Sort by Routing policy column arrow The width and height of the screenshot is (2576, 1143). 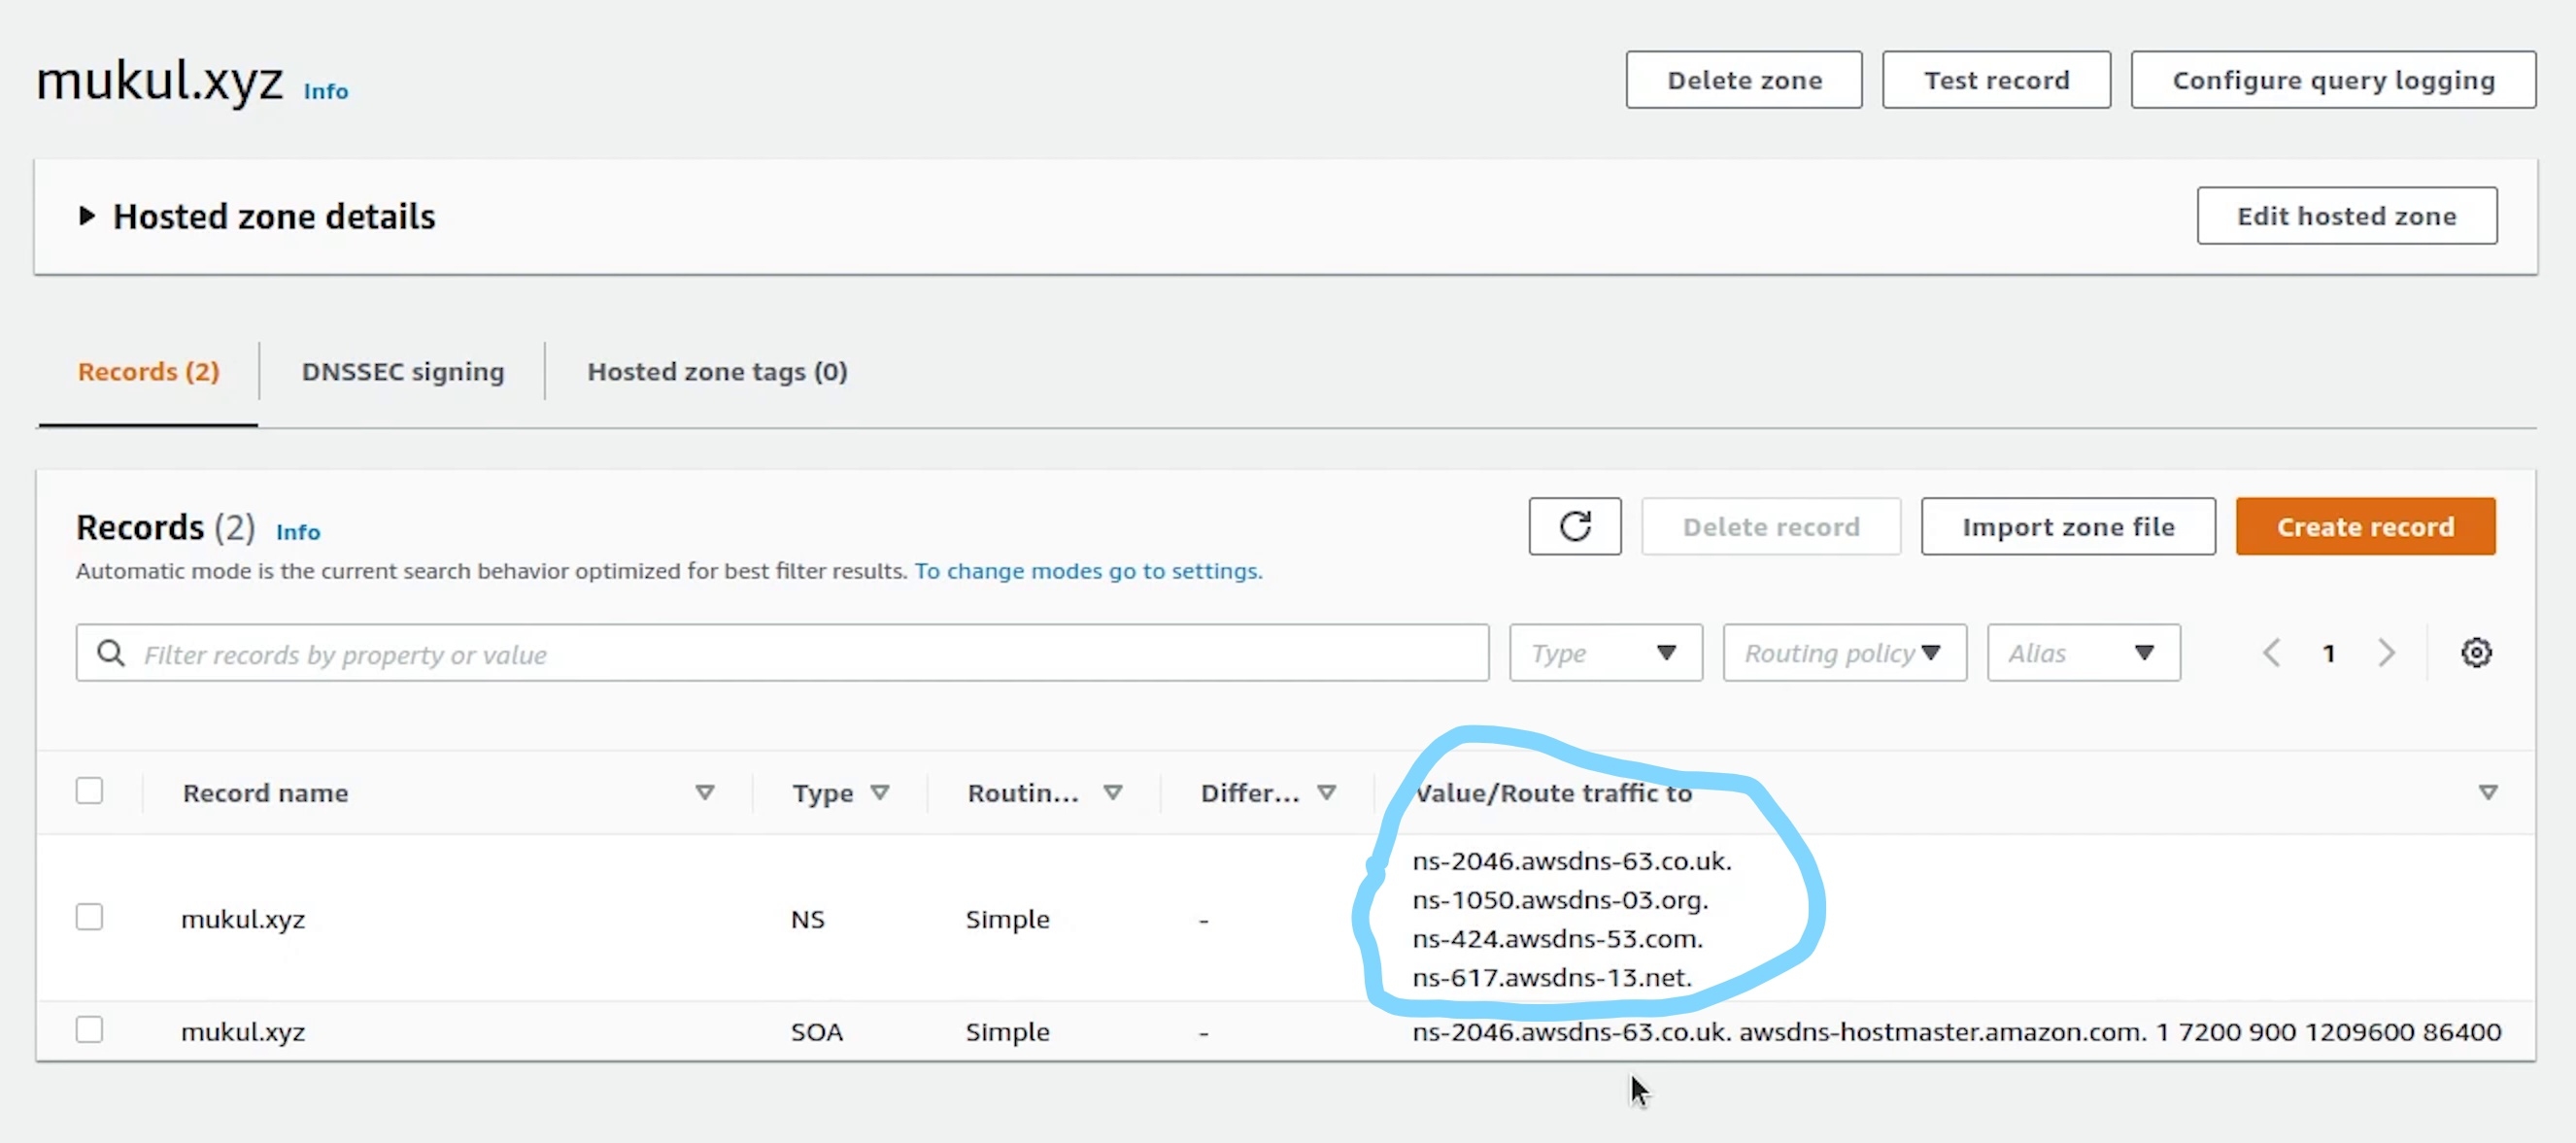(x=1112, y=792)
